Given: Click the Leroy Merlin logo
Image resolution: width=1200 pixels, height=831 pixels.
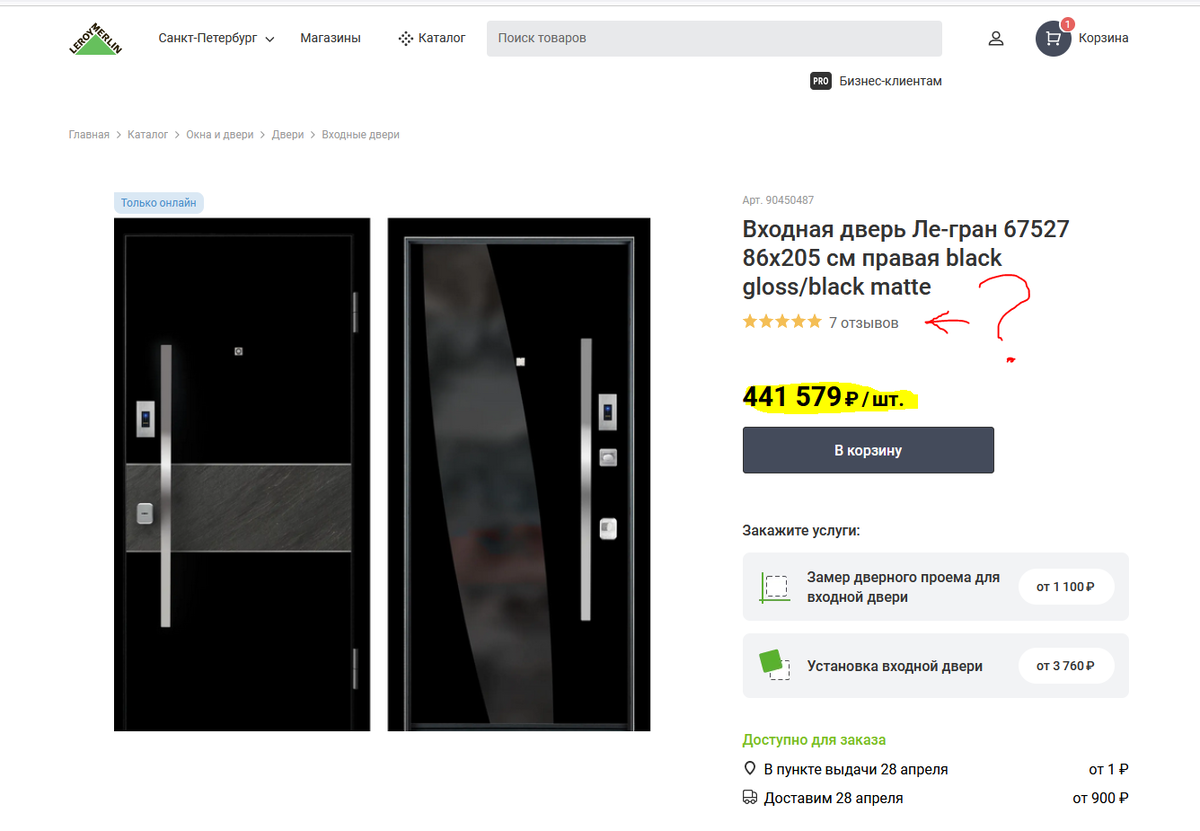Looking at the screenshot, I should (x=95, y=39).
